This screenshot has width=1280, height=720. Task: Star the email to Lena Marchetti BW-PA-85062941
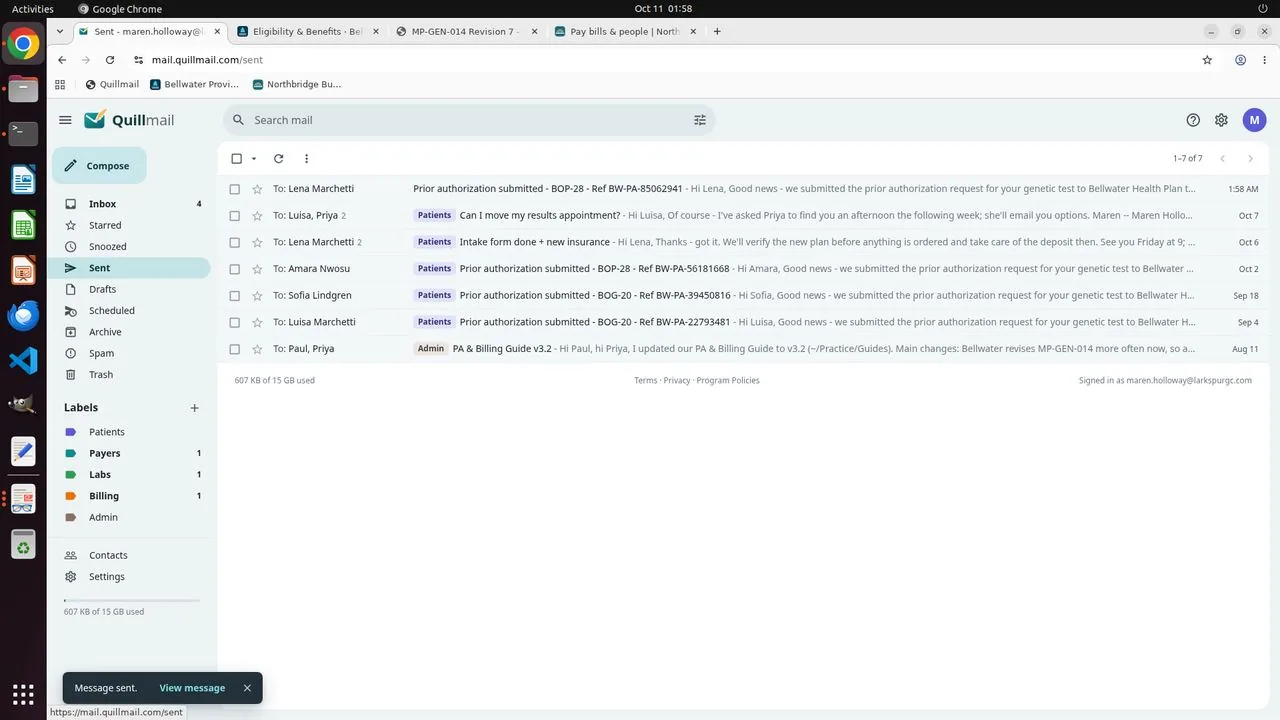click(257, 189)
